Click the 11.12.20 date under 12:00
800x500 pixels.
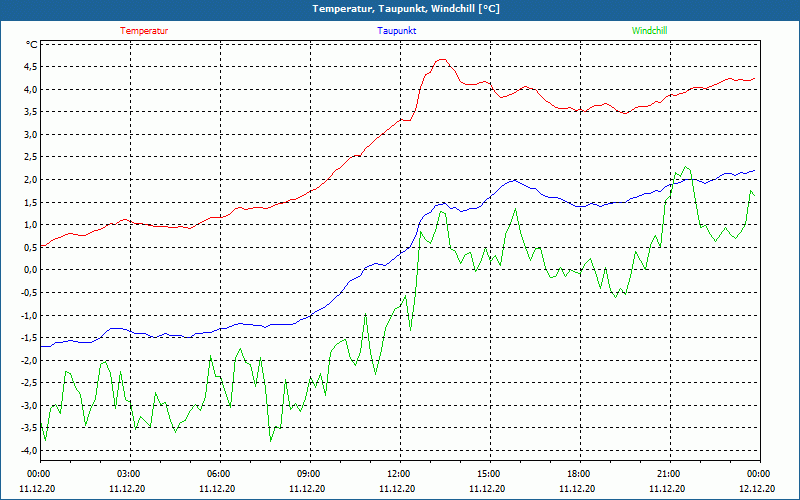(397, 488)
